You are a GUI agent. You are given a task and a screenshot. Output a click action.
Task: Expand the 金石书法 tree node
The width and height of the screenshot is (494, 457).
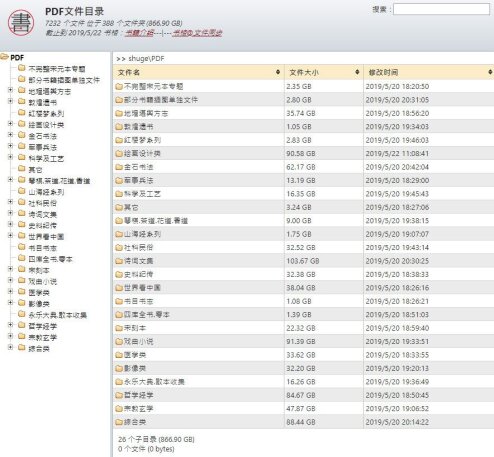10,135
